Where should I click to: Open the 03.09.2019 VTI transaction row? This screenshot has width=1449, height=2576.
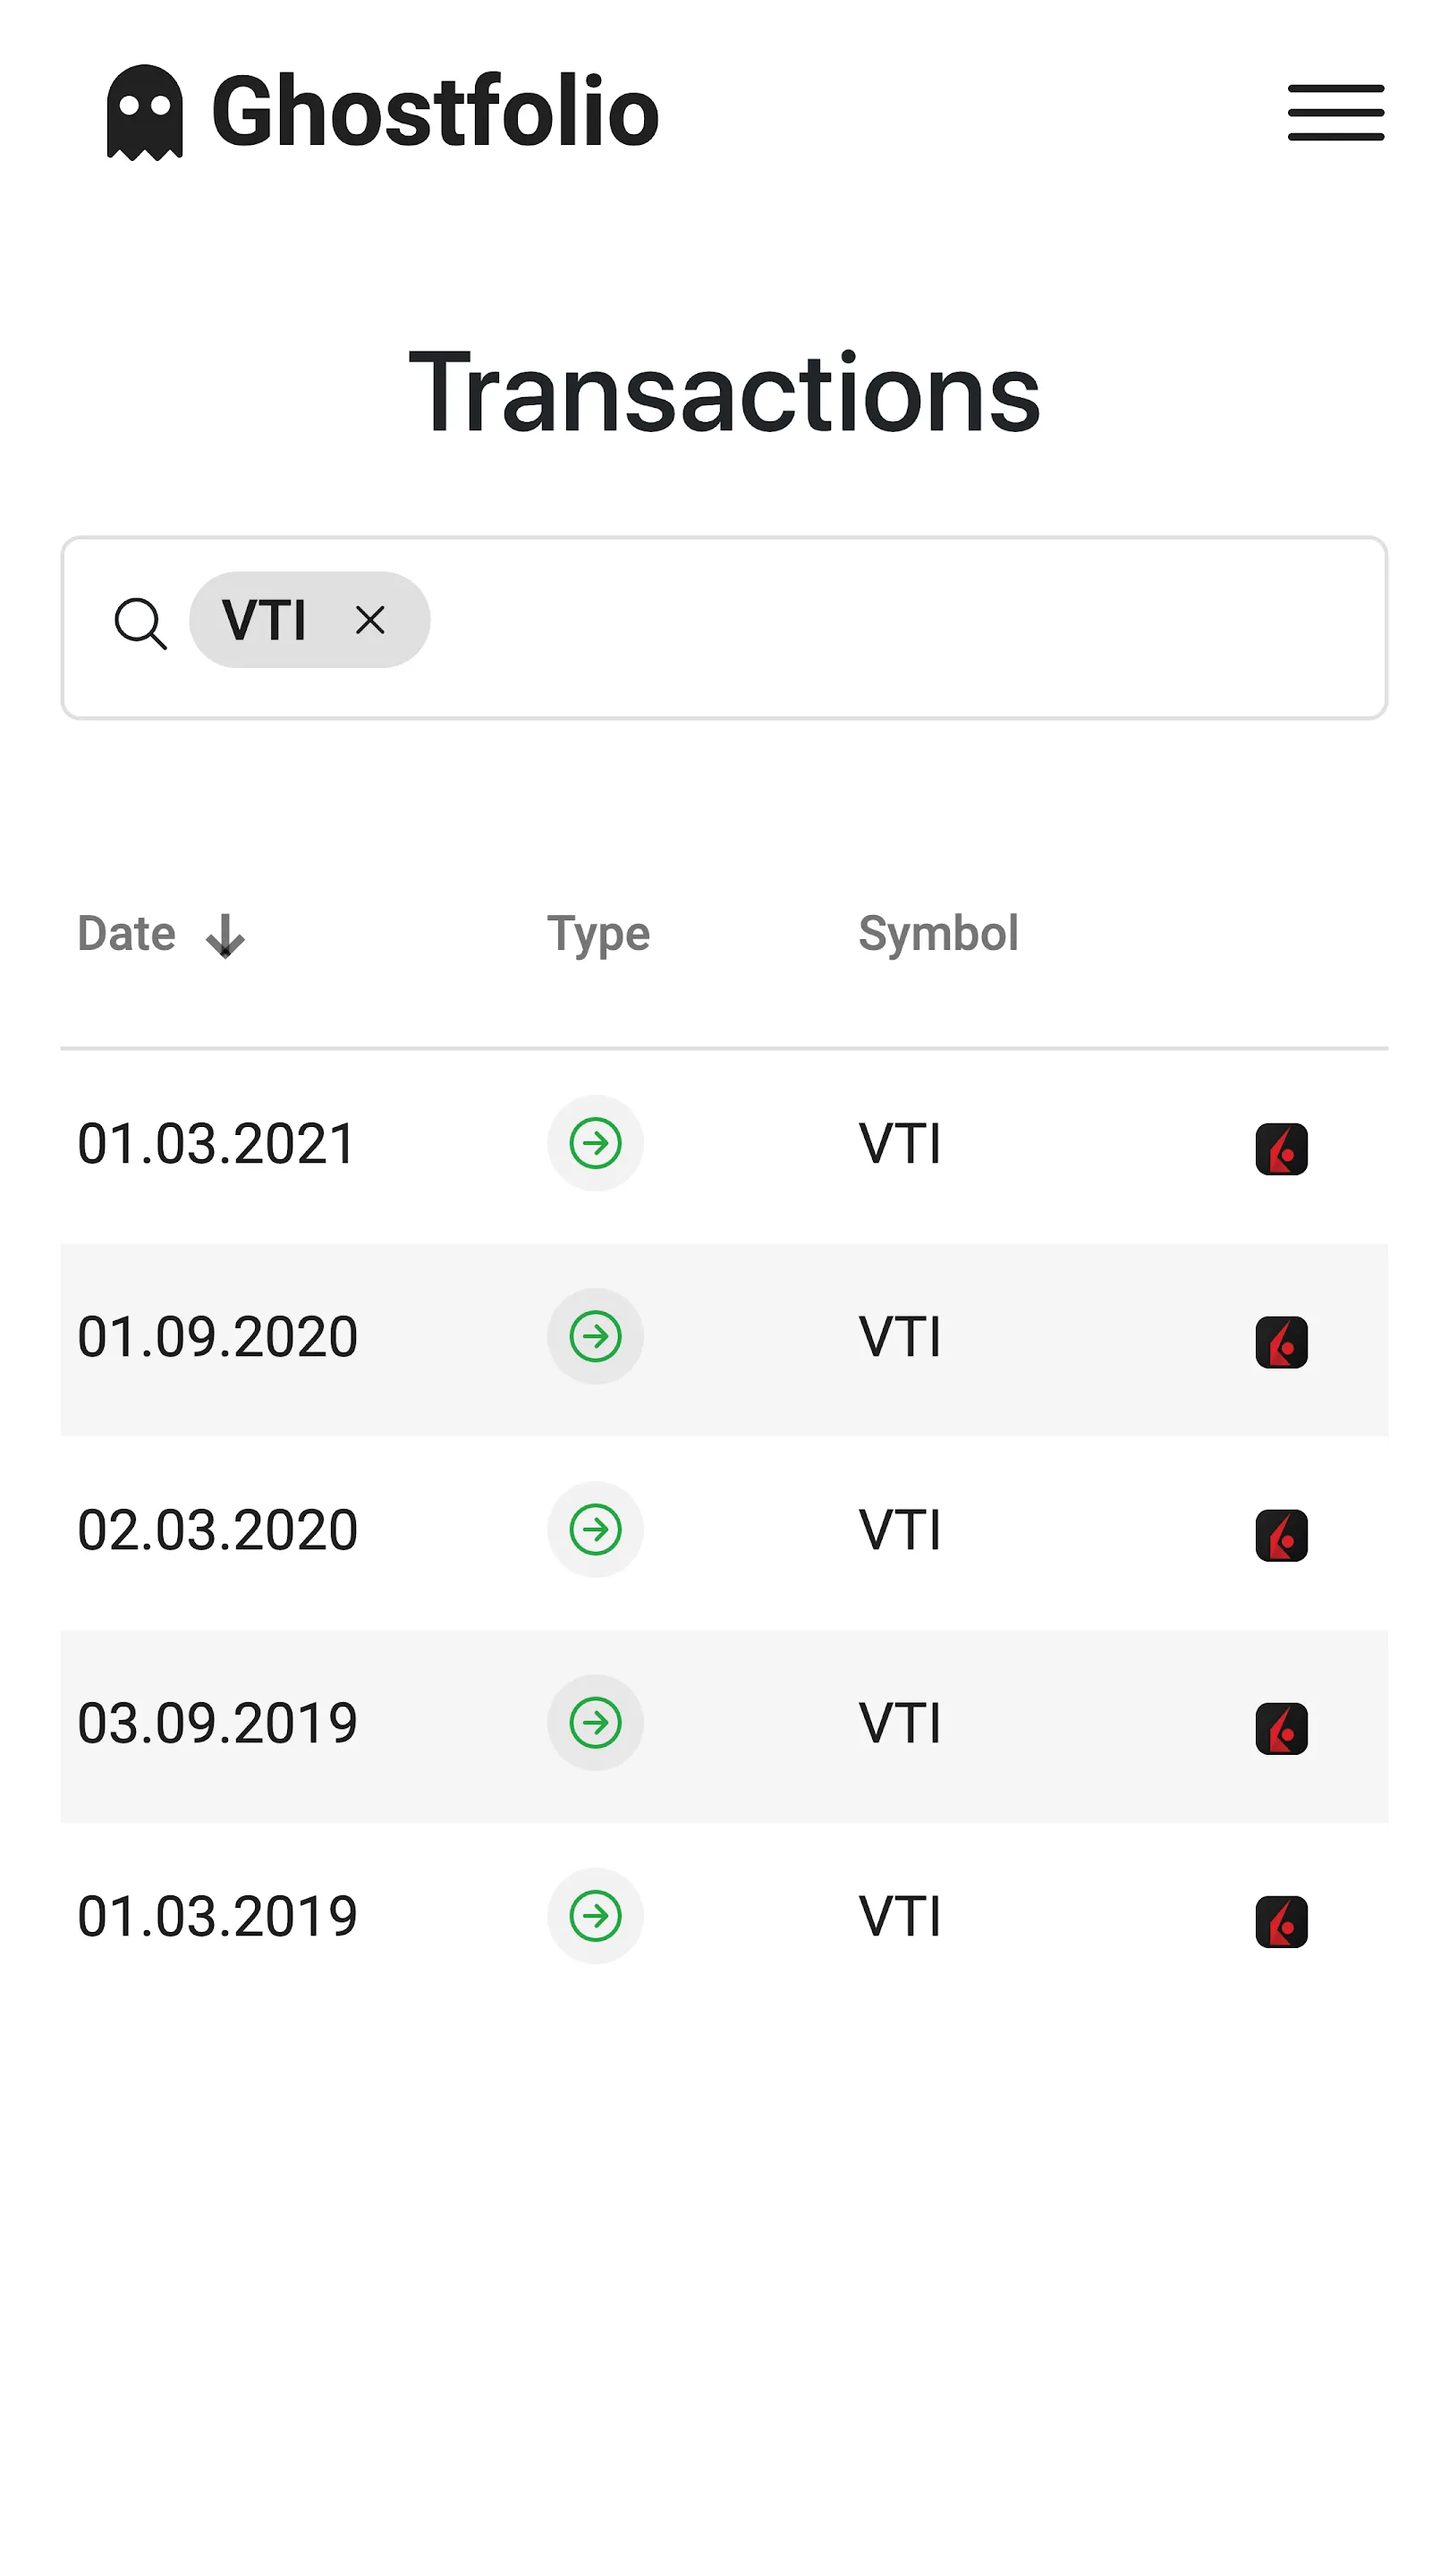click(898, 1724)
